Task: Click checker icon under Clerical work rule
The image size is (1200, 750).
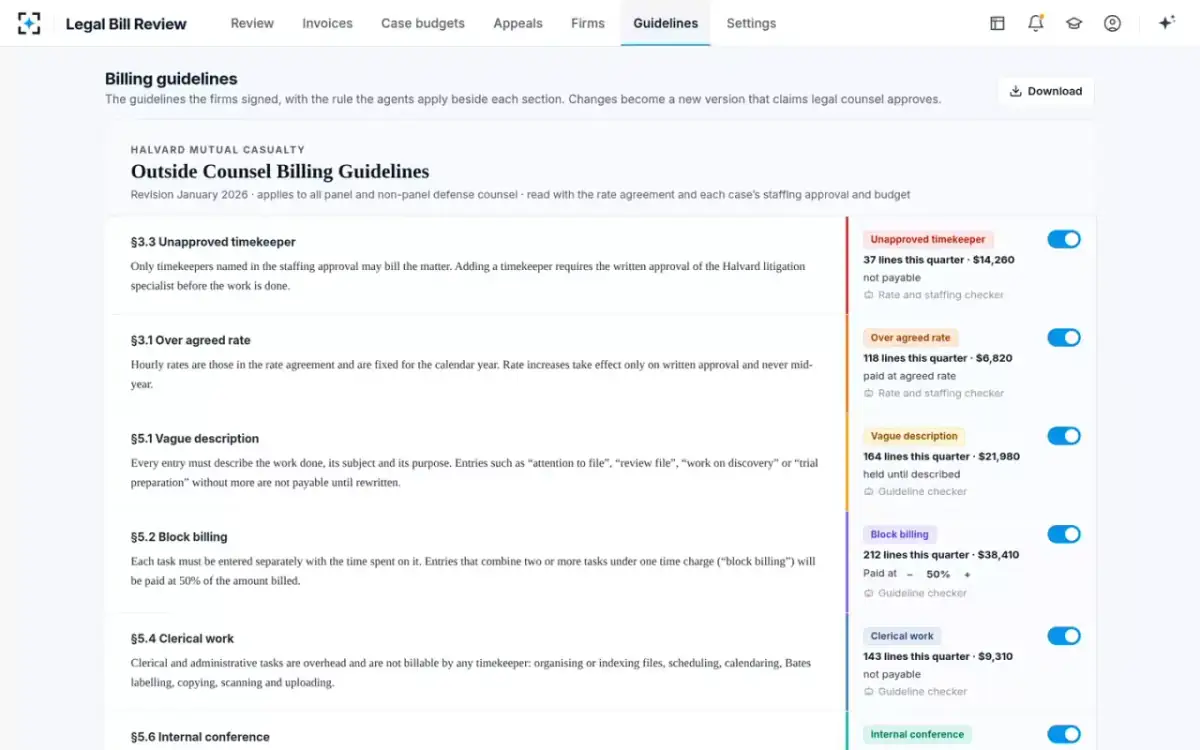Action: tap(868, 691)
